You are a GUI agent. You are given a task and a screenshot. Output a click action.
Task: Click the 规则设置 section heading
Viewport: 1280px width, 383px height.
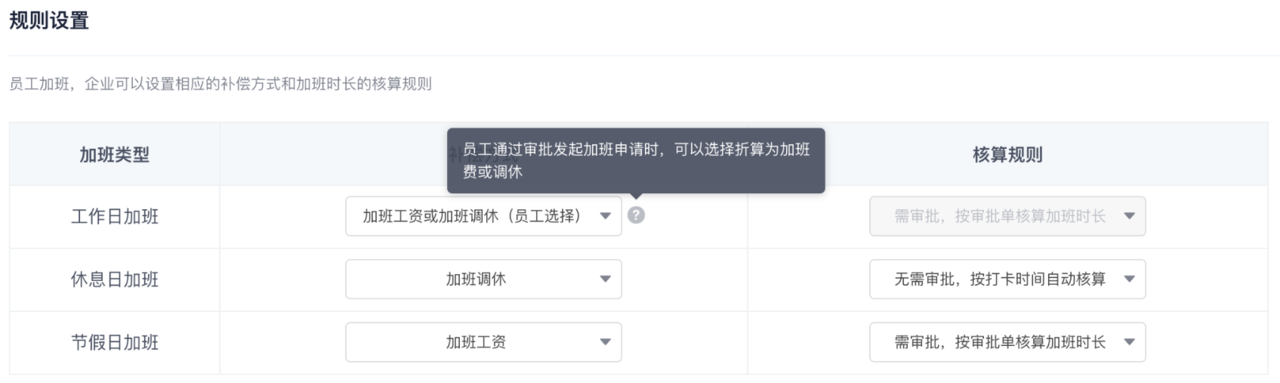click(x=49, y=21)
